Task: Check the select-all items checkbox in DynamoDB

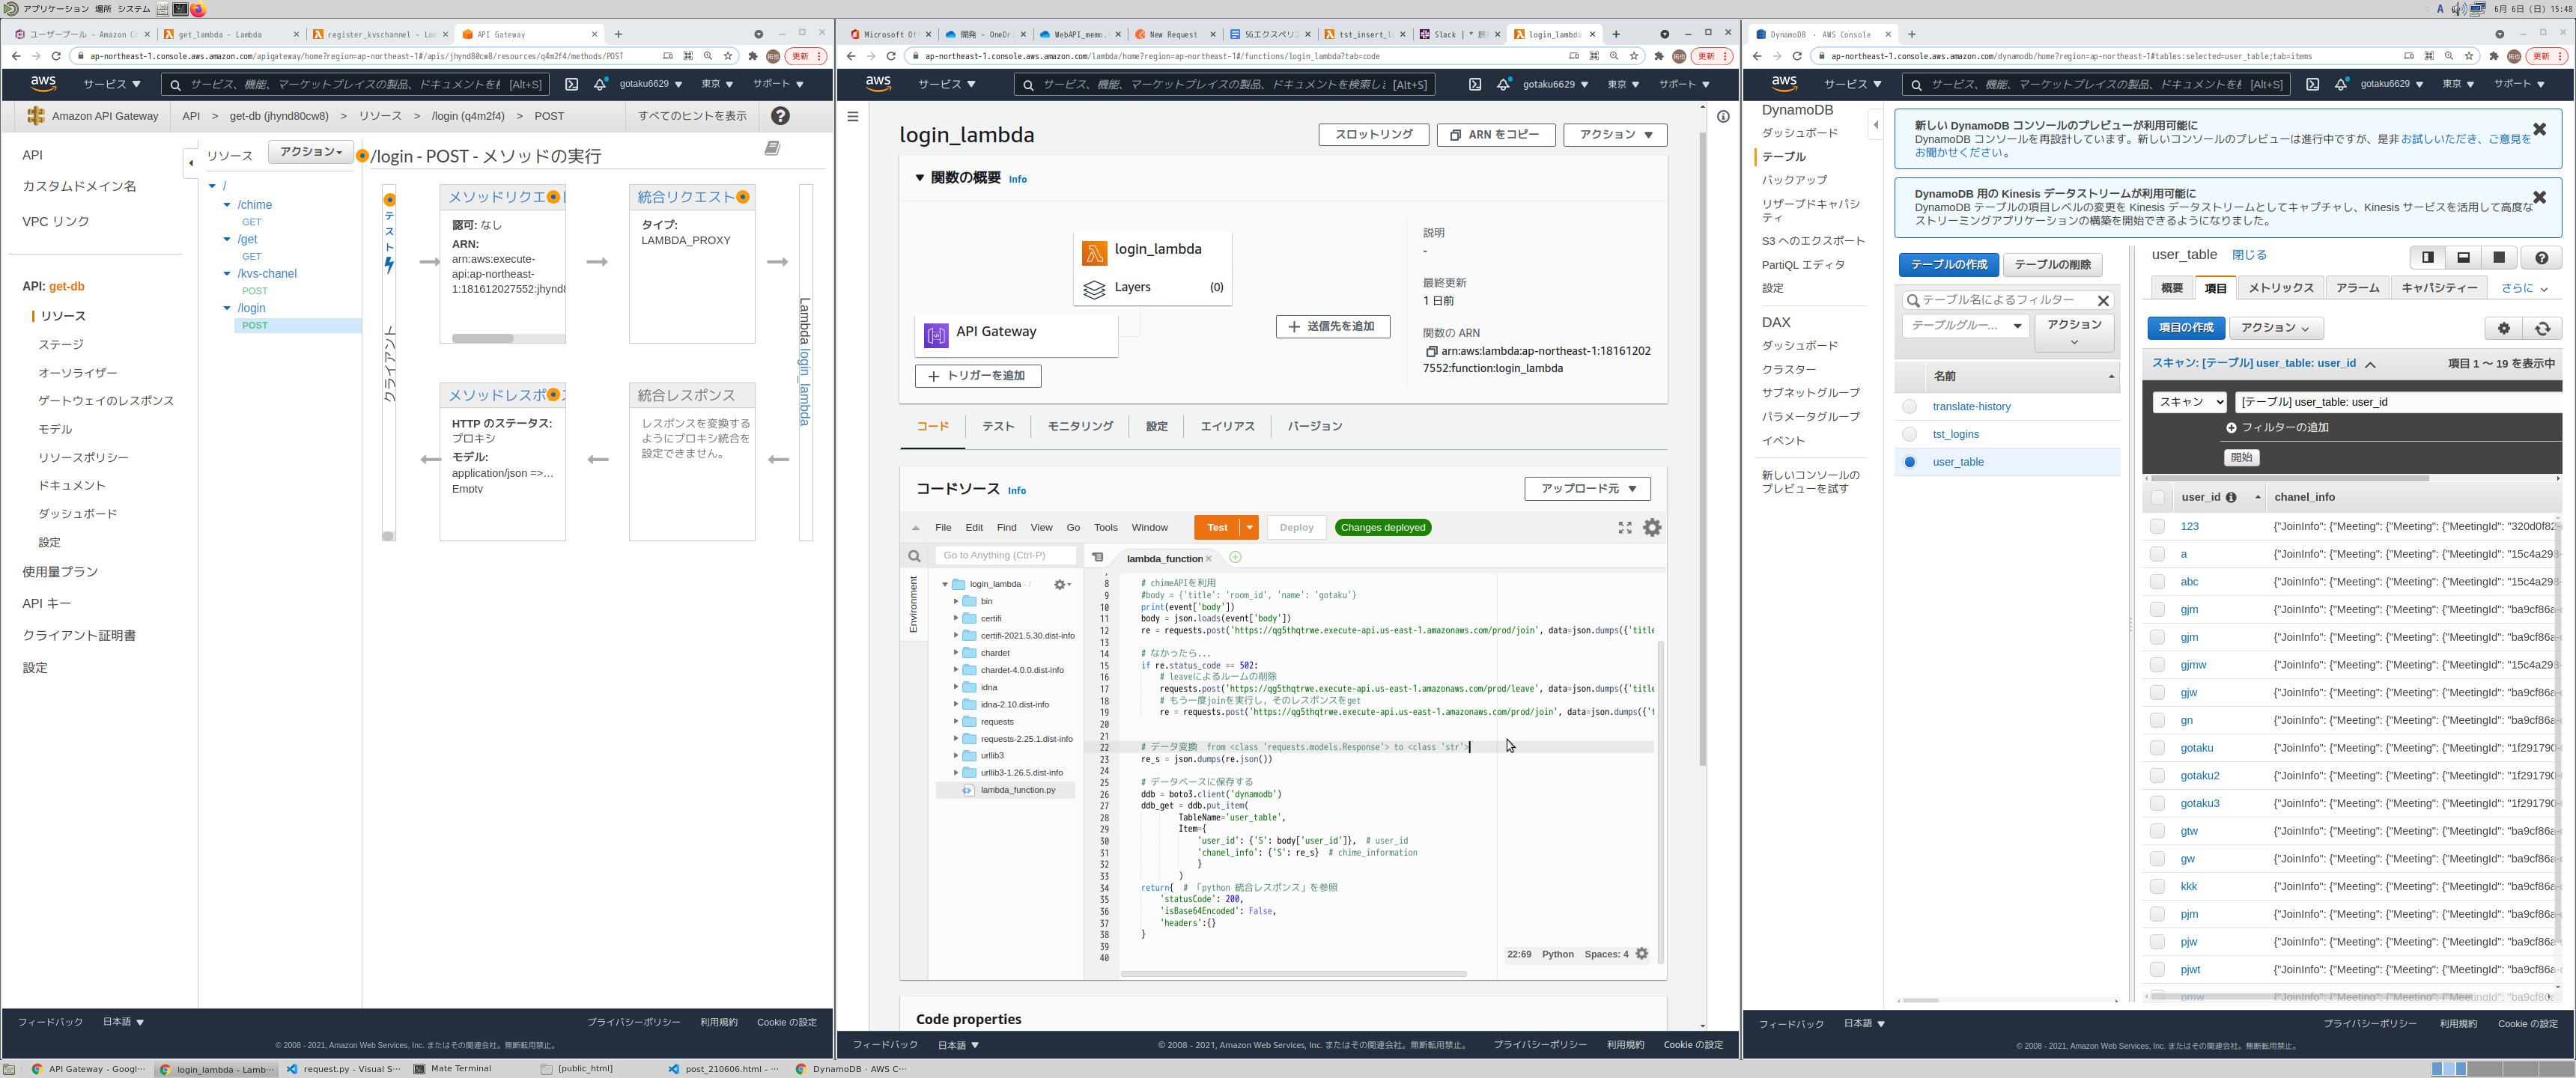Action: click(x=2157, y=497)
